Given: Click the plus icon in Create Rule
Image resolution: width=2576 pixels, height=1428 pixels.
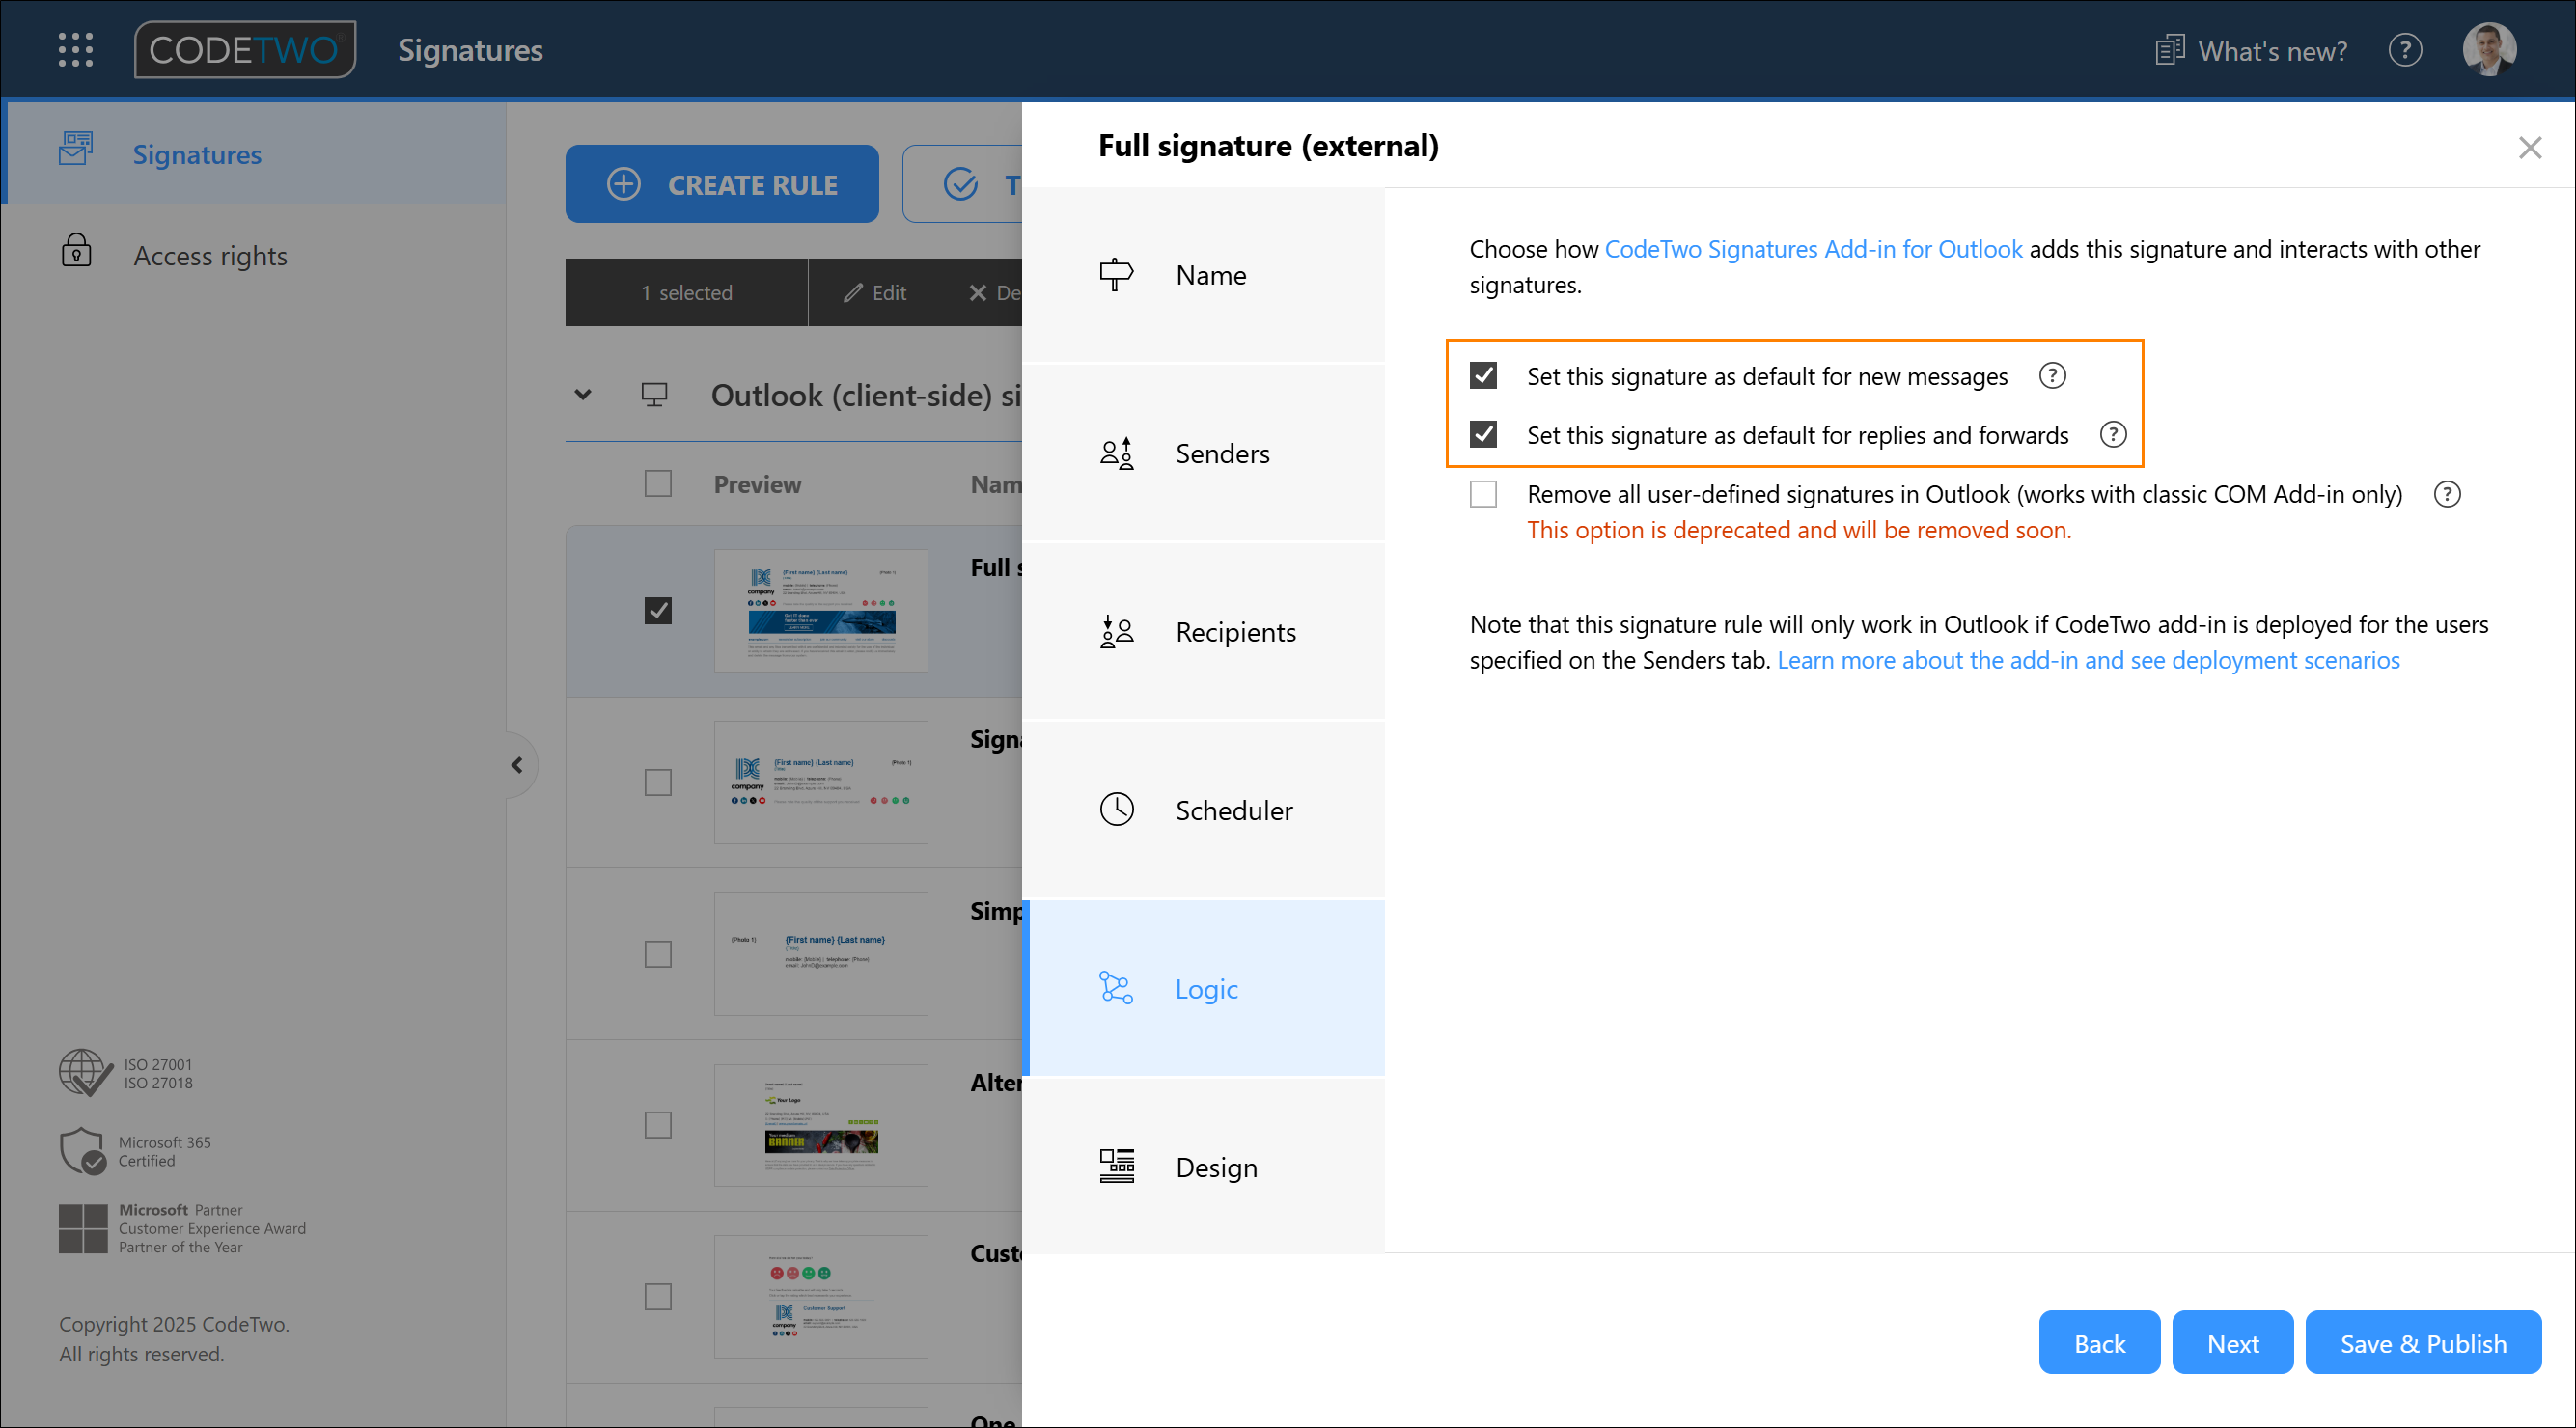Looking at the screenshot, I should 624,184.
